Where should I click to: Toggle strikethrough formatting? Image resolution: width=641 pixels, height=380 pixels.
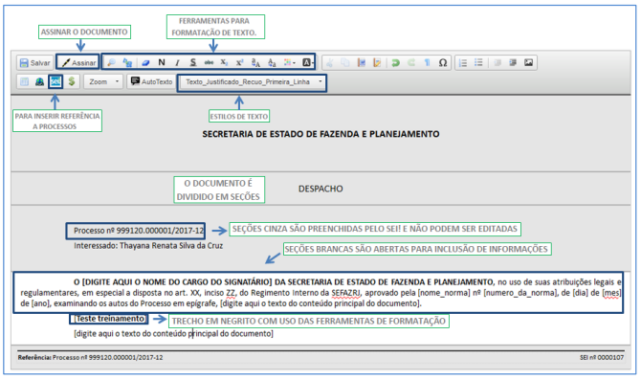click(209, 63)
